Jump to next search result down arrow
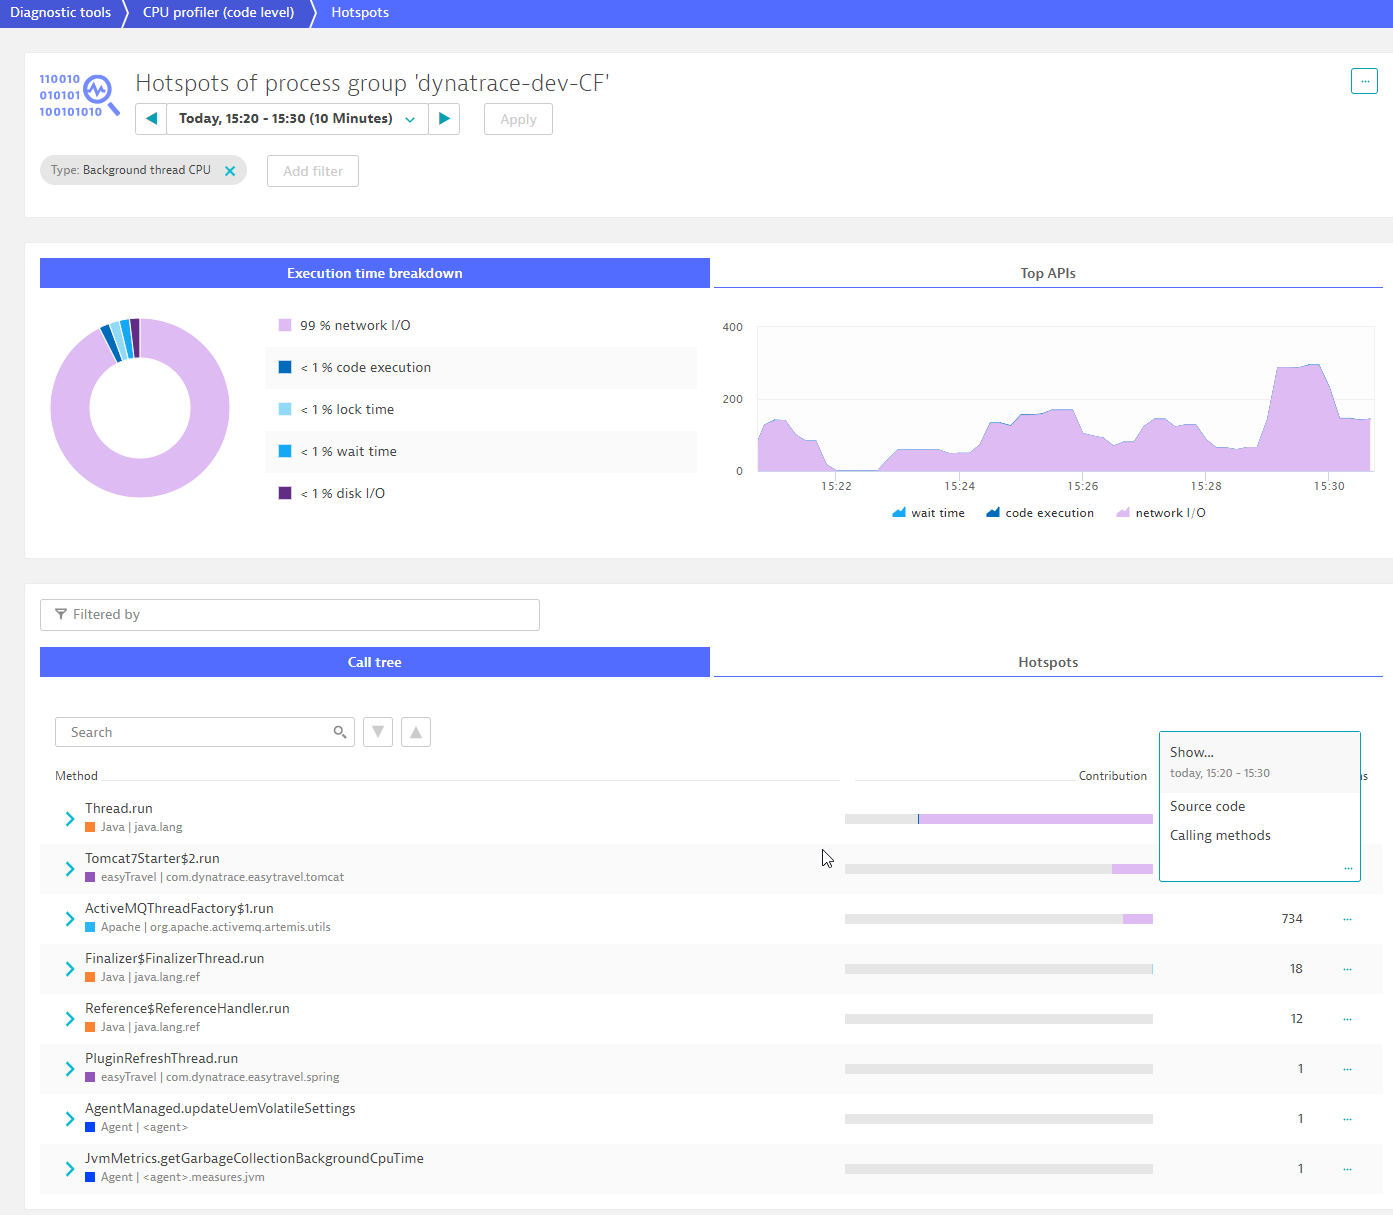 pos(378,732)
